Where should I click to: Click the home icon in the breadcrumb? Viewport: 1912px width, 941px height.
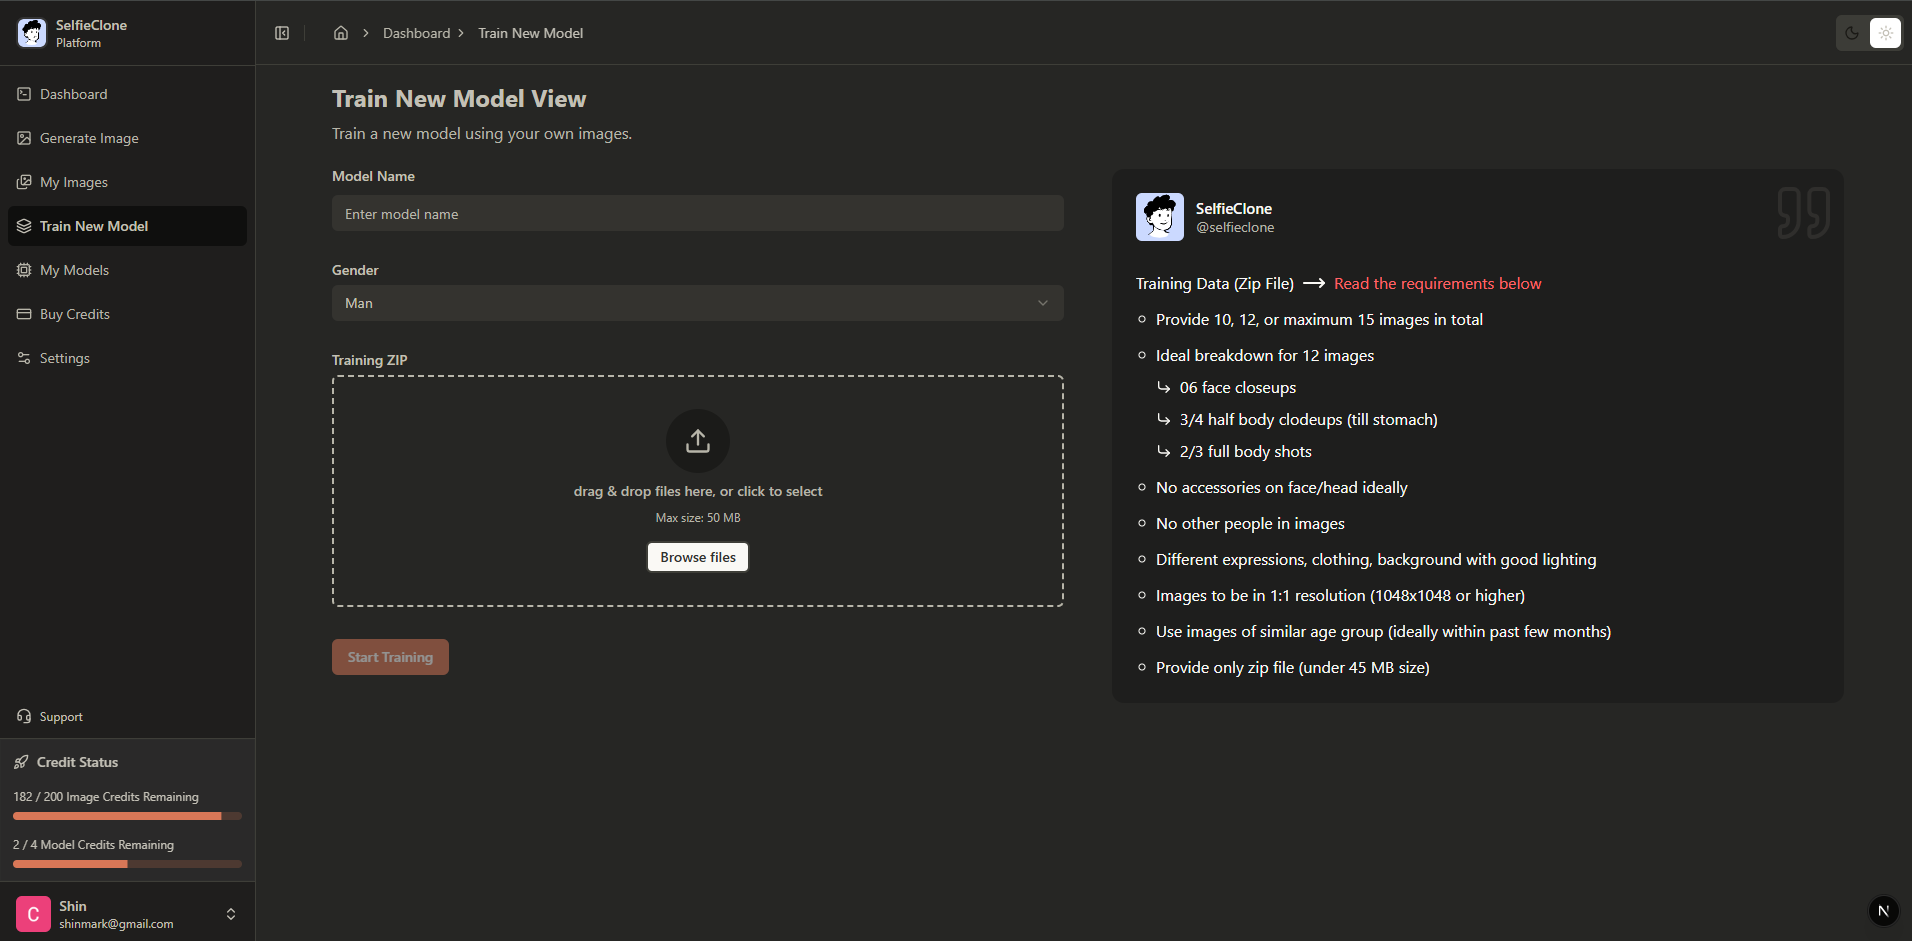340,33
